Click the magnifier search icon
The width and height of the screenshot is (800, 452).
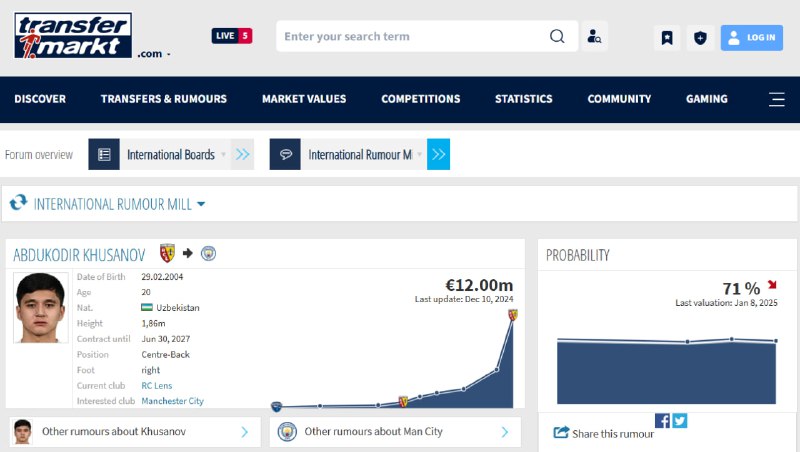pyautogui.click(x=557, y=36)
